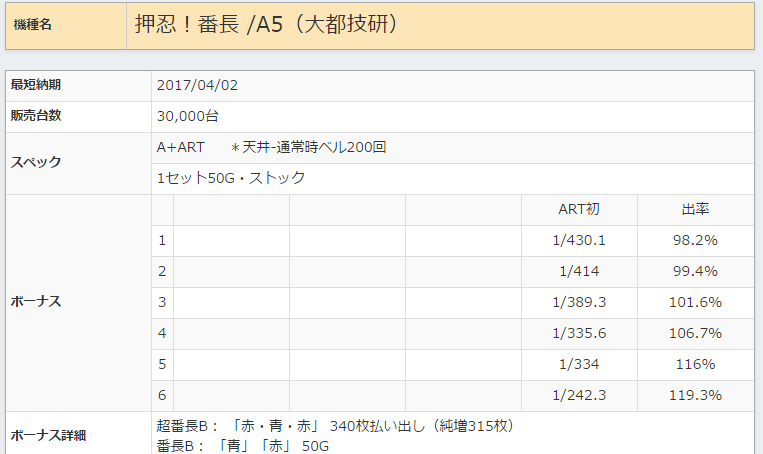Click setting number 1 in the bonus table
This screenshot has height=454, width=763.
click(x=162, y=240)
